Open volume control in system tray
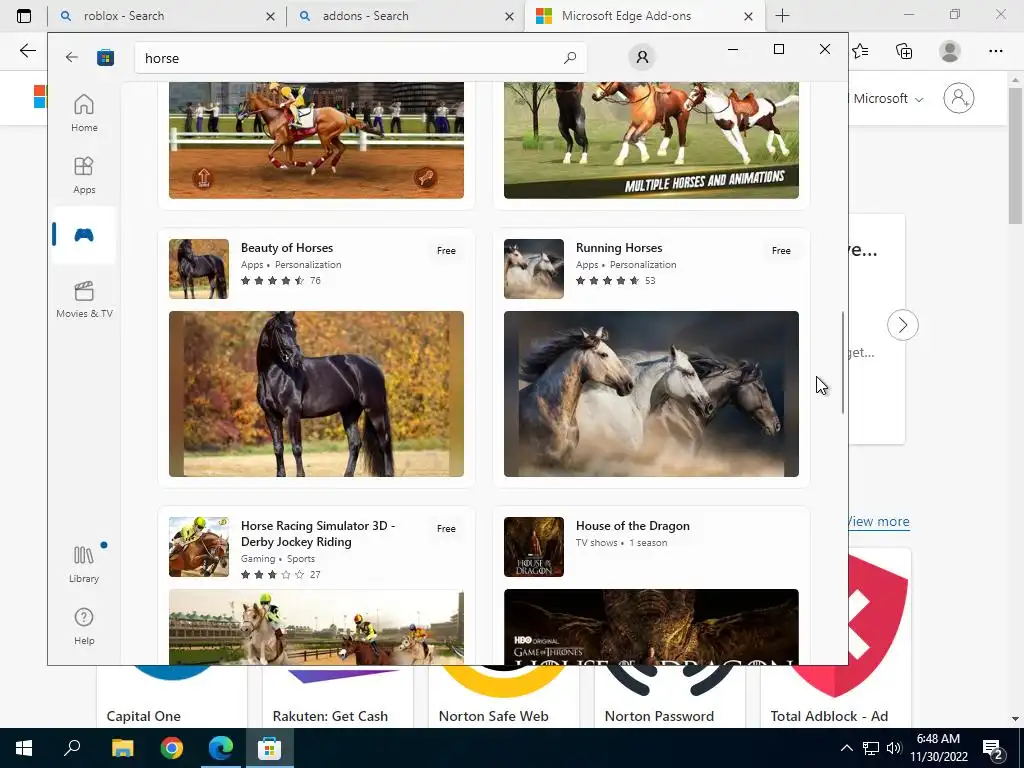 894,748
